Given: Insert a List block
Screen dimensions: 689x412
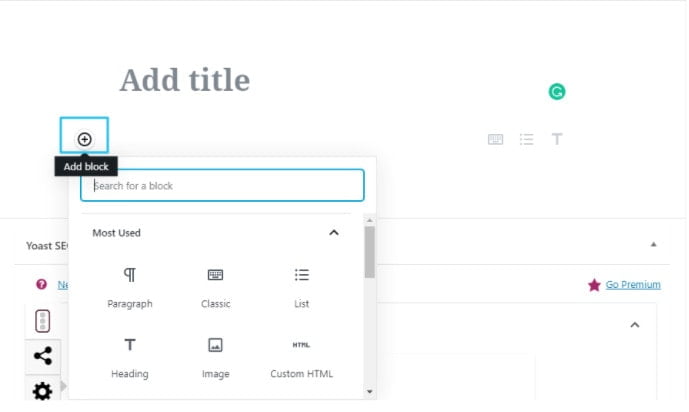Looking at the screenshot, I should tap(301, 288).
